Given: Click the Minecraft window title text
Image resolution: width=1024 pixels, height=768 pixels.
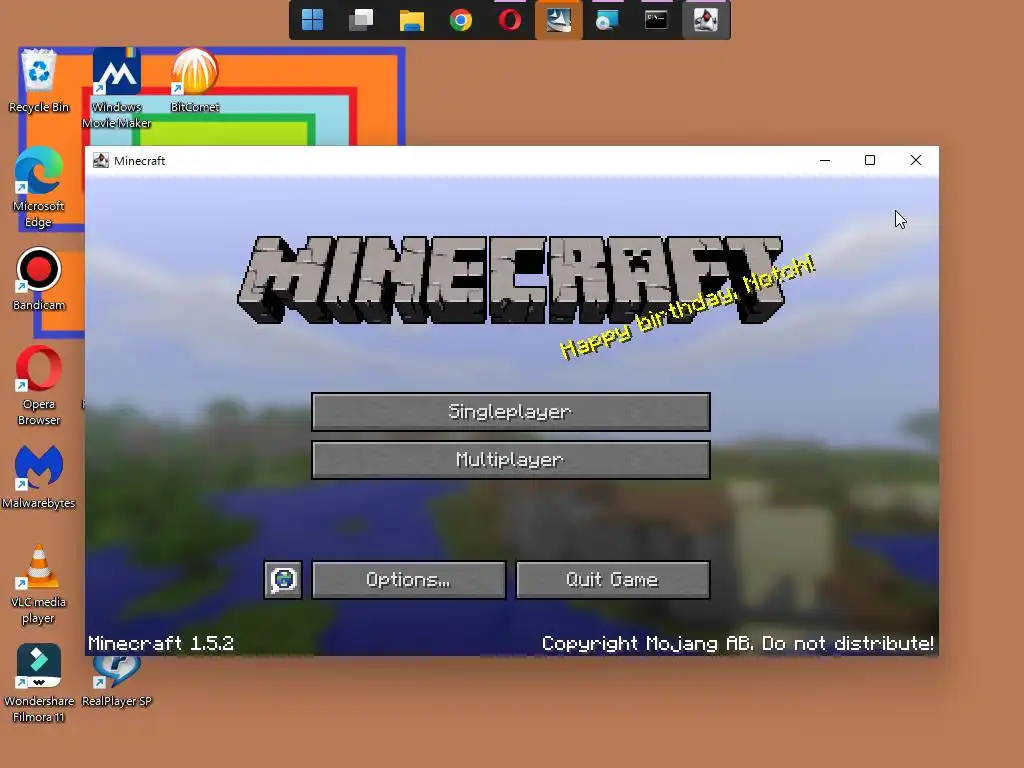Looking at the screenshot, I should [139, 161].
